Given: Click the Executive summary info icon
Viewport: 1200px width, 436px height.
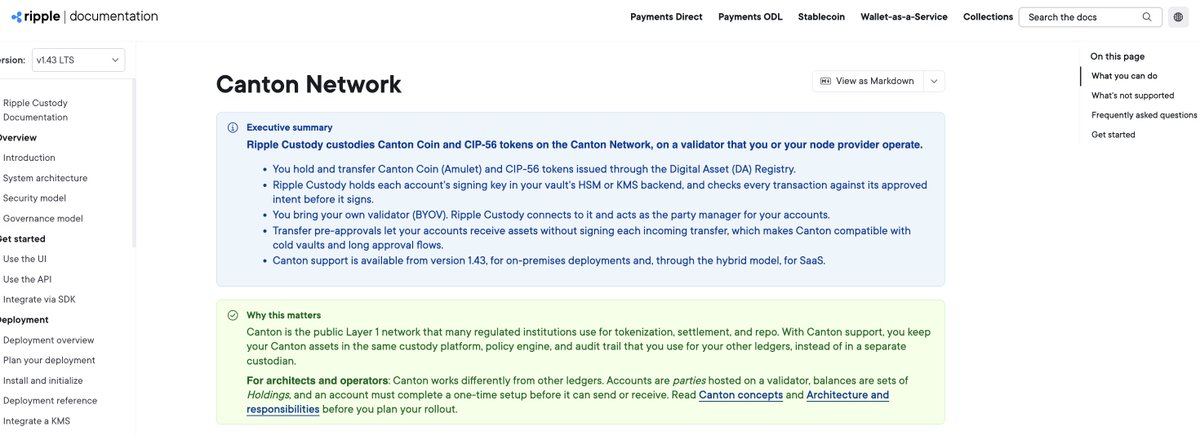Looking at the screenshot, I should tap(232, 128).
